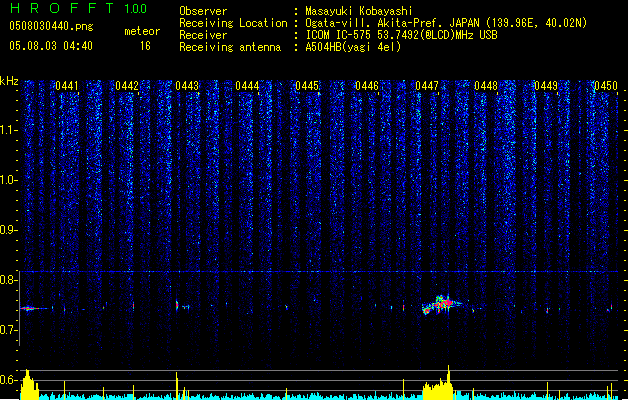This screenshot has width=629, height=400.
Task: Select the file name 0508030440.png
Action: pyautogui.click(x=51, y=26)
